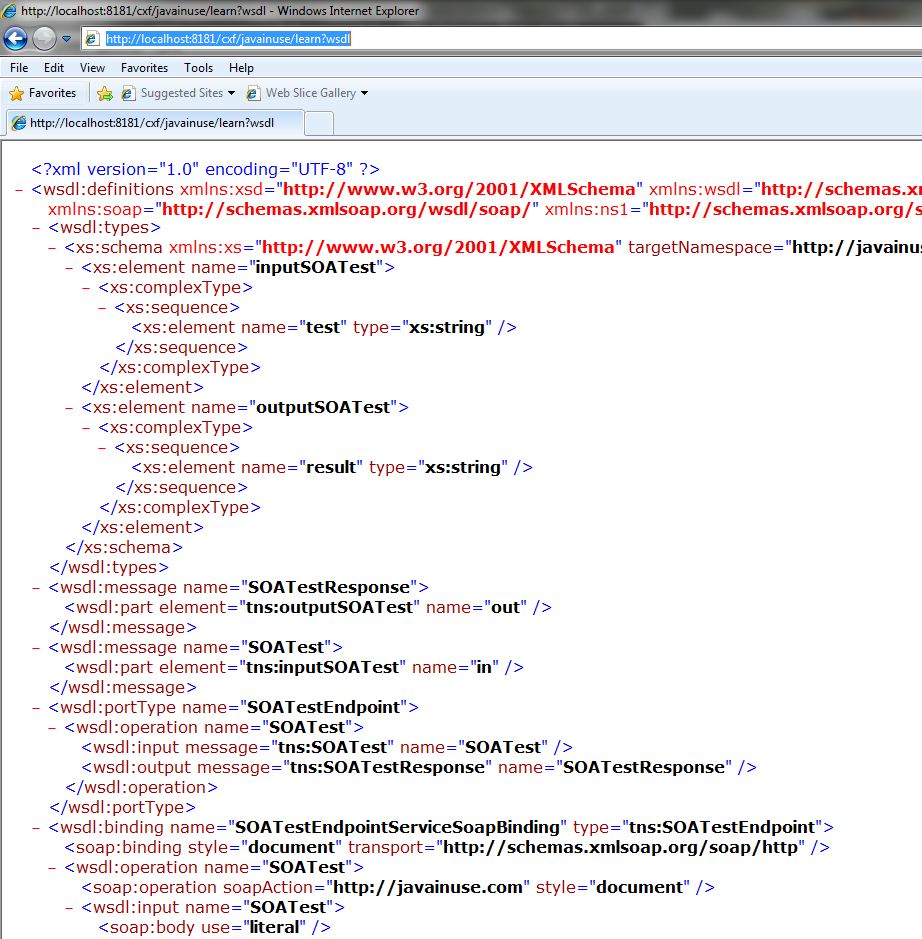
Task: Click the "test" element name value
Action: [x=323, y=328]
